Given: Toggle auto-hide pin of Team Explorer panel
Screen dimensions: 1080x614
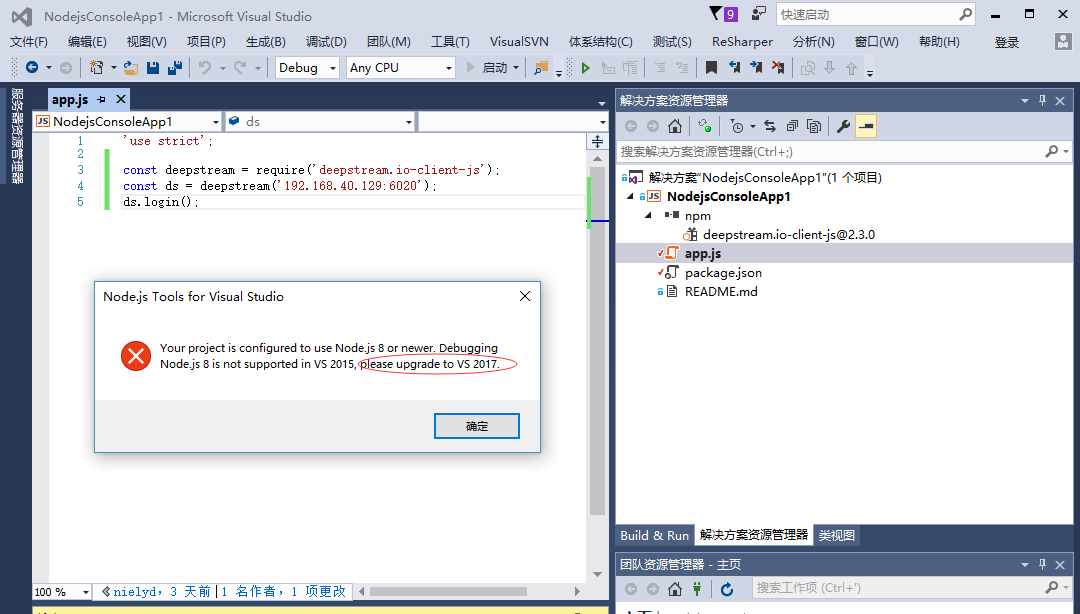Looking at the screenshot, I should [1042, 564].
